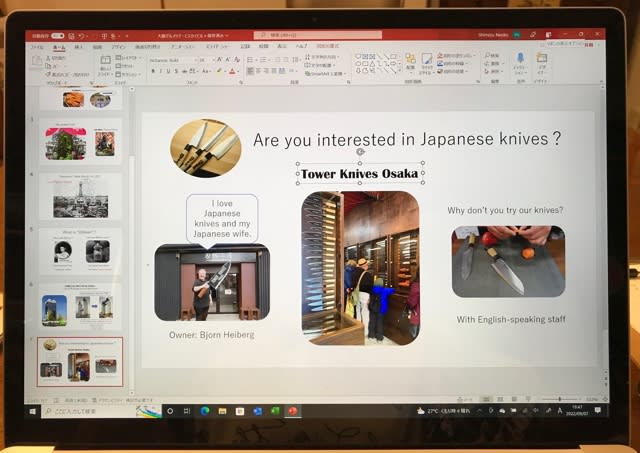Click the Slide Sorter view icon

[x=500, y=399]
